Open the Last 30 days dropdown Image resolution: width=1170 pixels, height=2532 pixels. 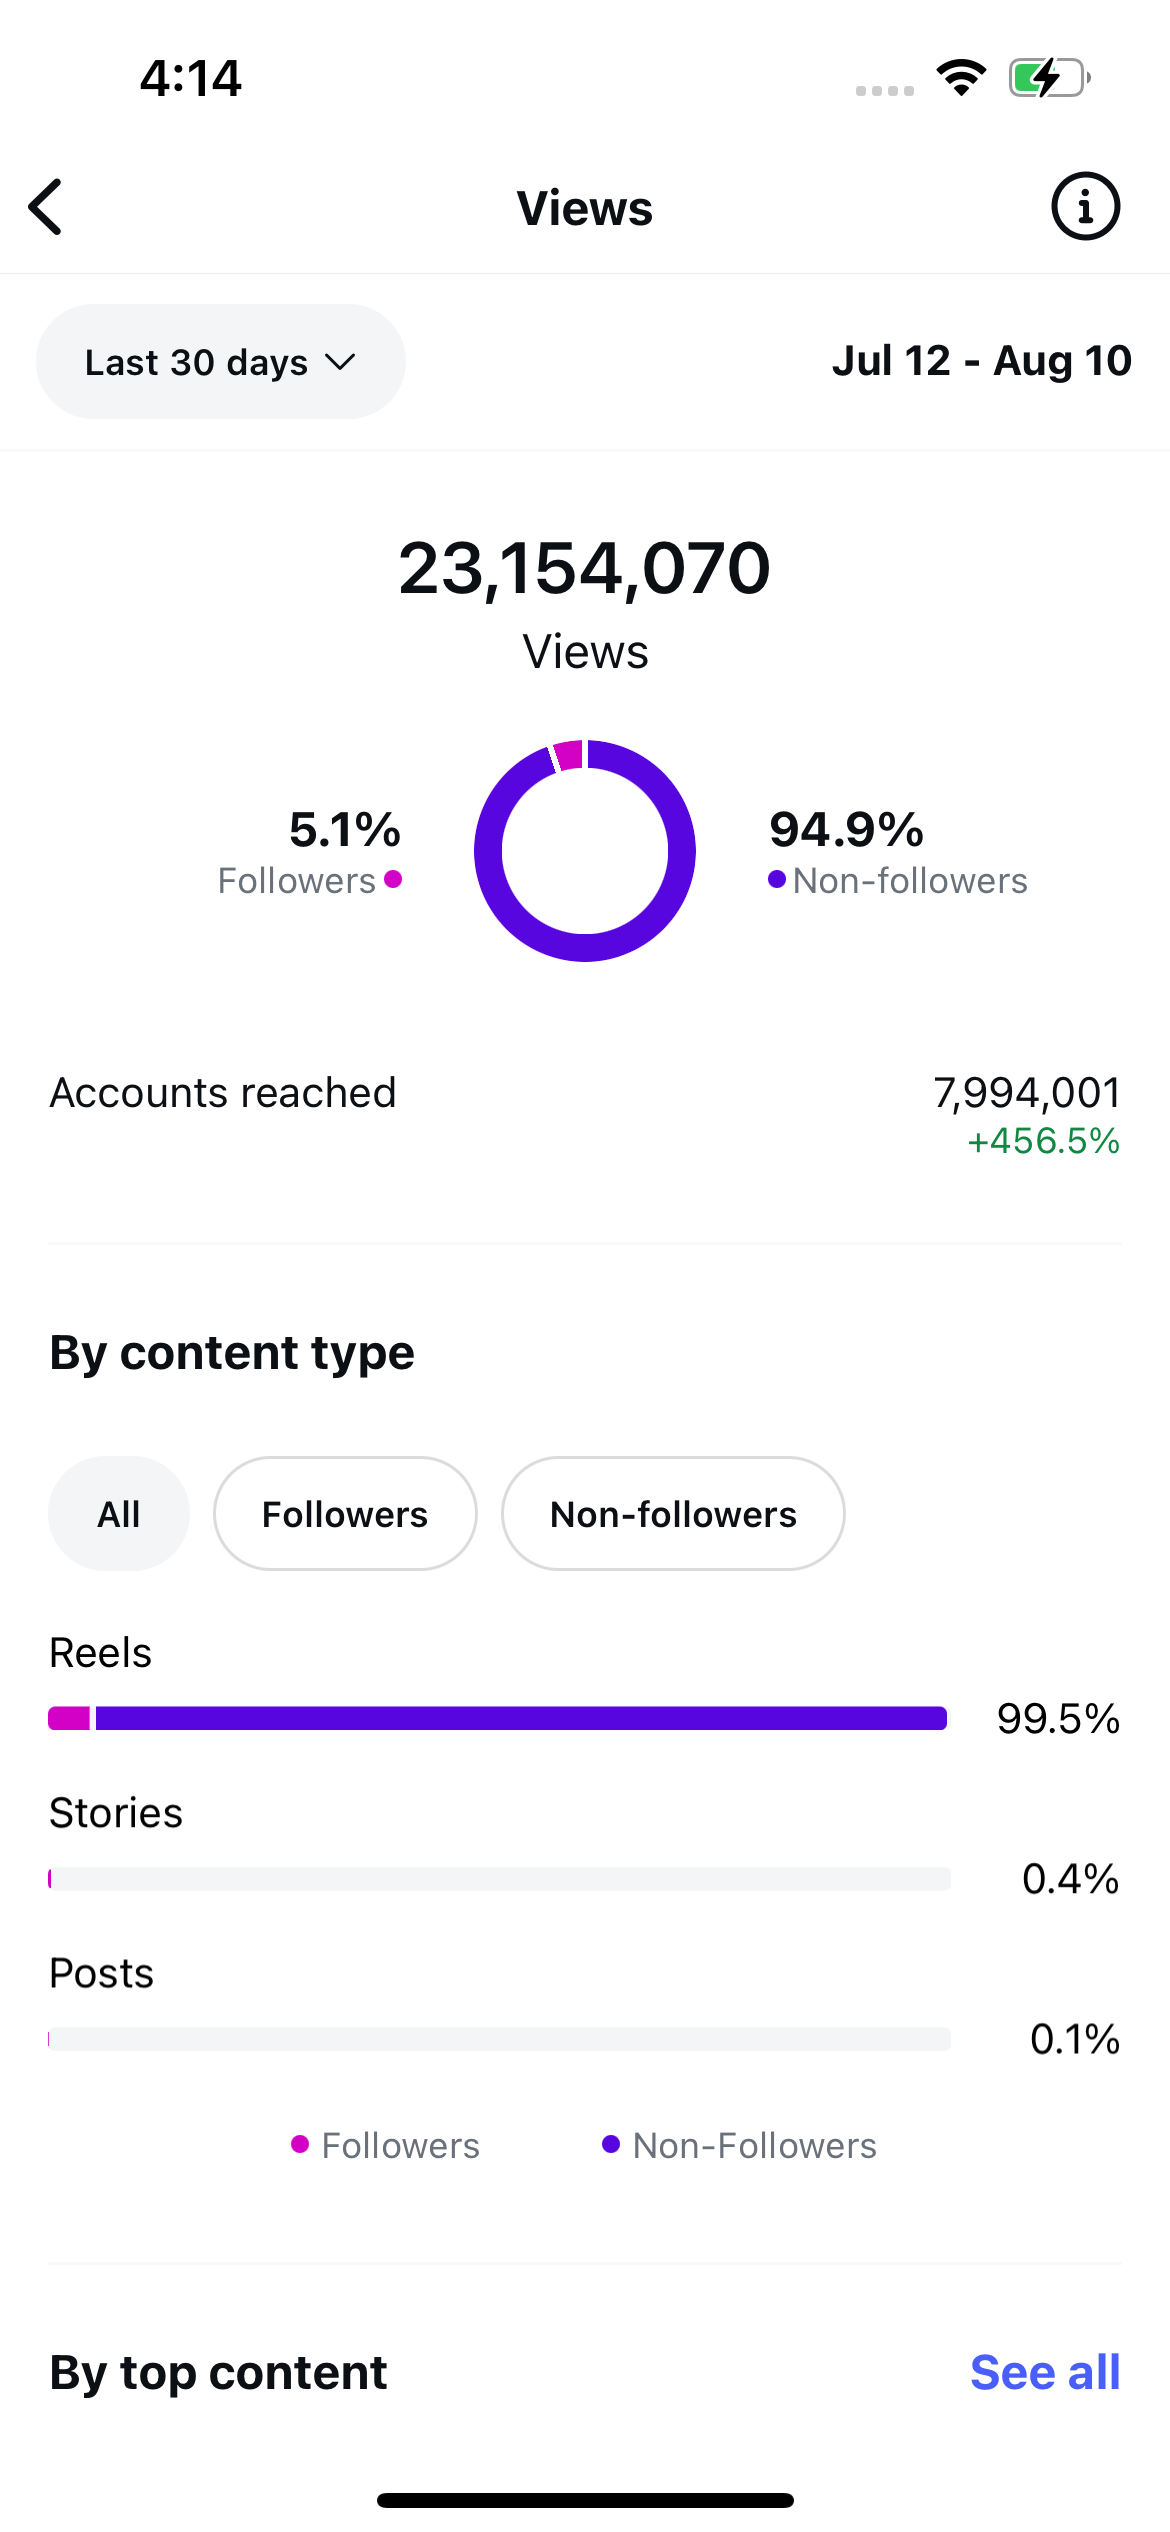(x=221, y=362)
